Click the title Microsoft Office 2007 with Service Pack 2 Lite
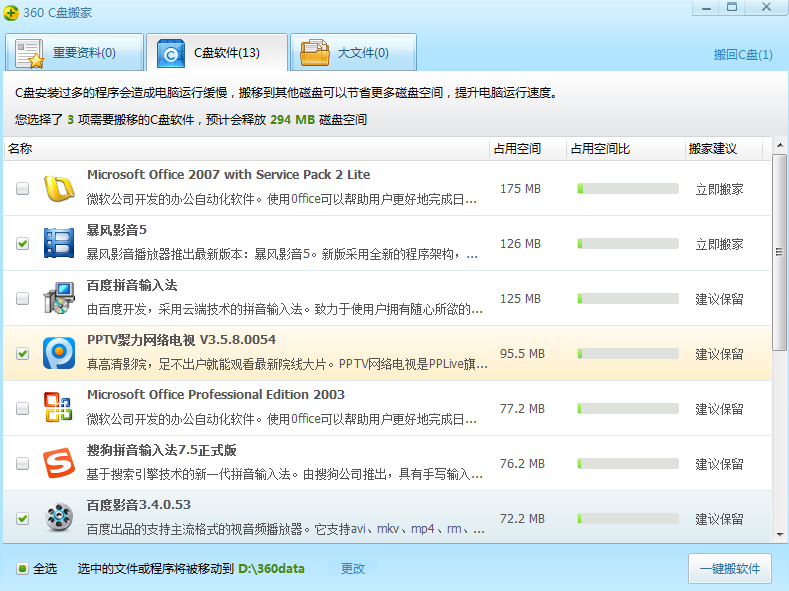789x591 pixels. (228, 175)
